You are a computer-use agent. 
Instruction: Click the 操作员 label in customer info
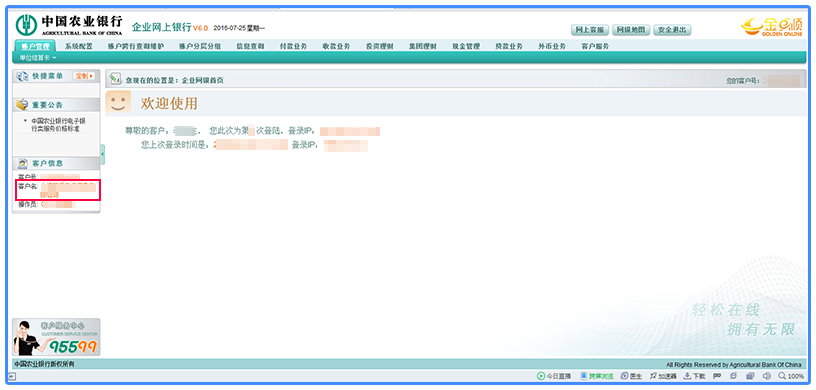(x=29, y=205)
